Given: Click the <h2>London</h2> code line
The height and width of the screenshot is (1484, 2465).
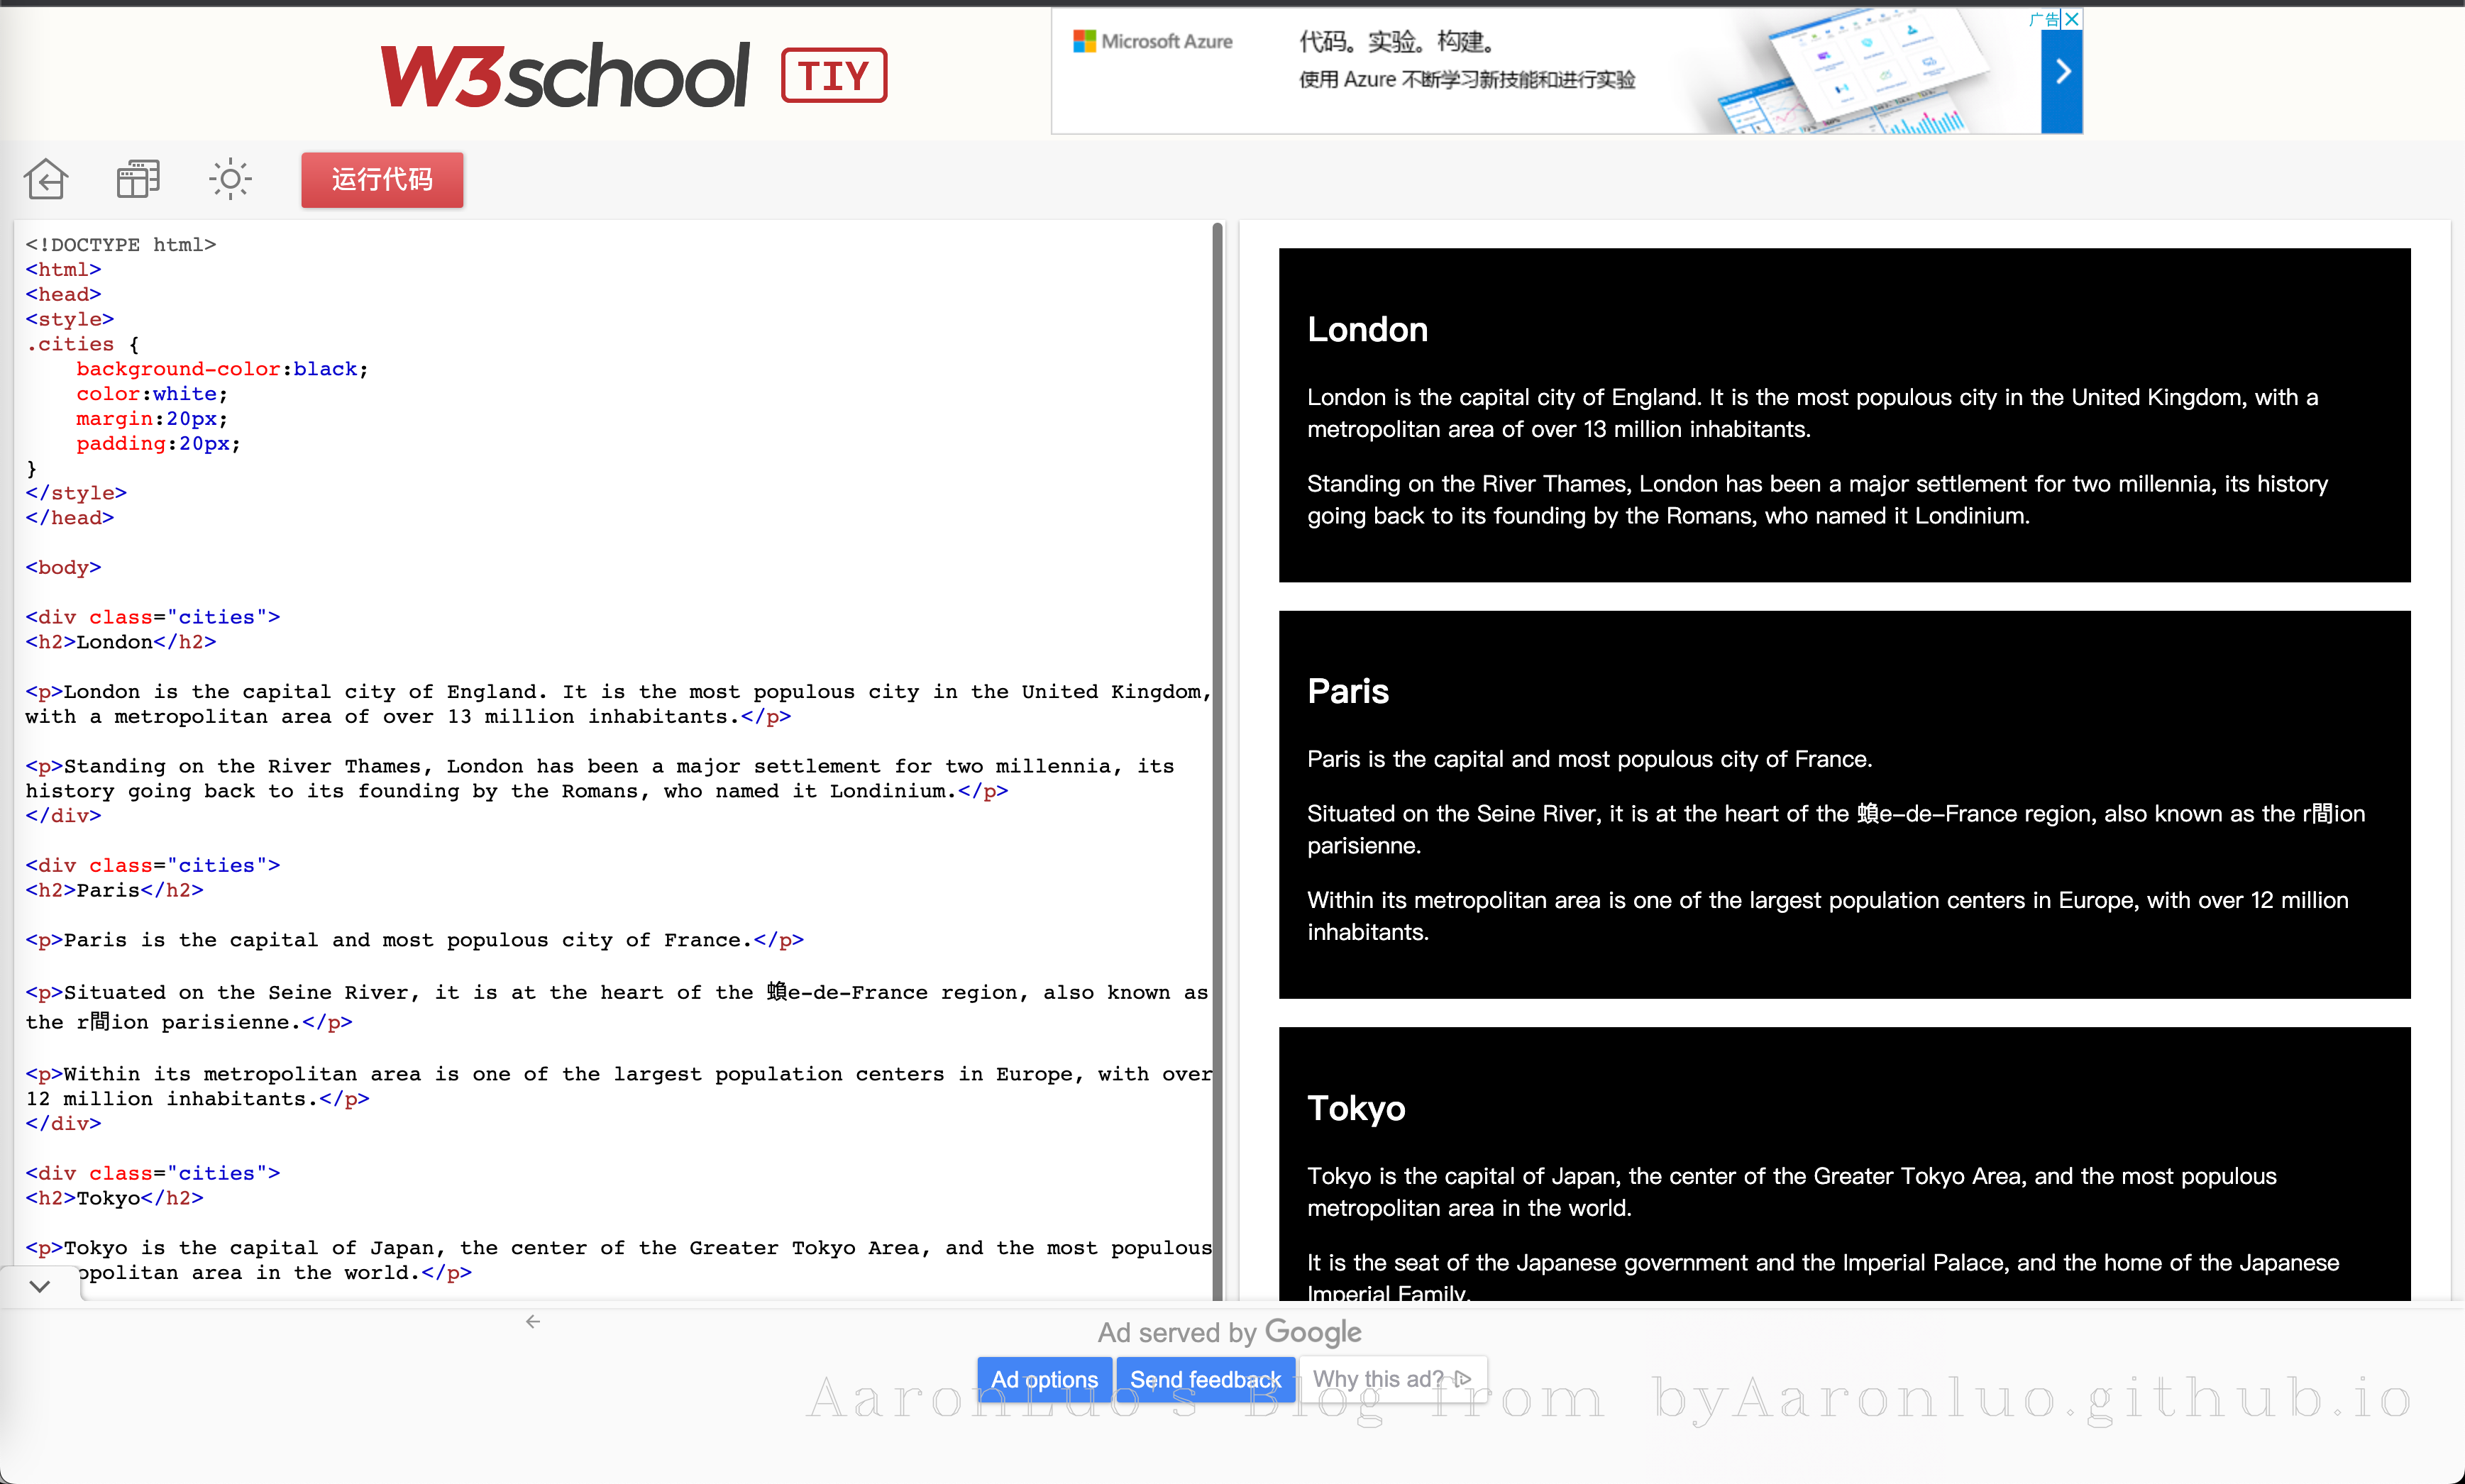Looking at the screenshot, I should coord(121,642).
